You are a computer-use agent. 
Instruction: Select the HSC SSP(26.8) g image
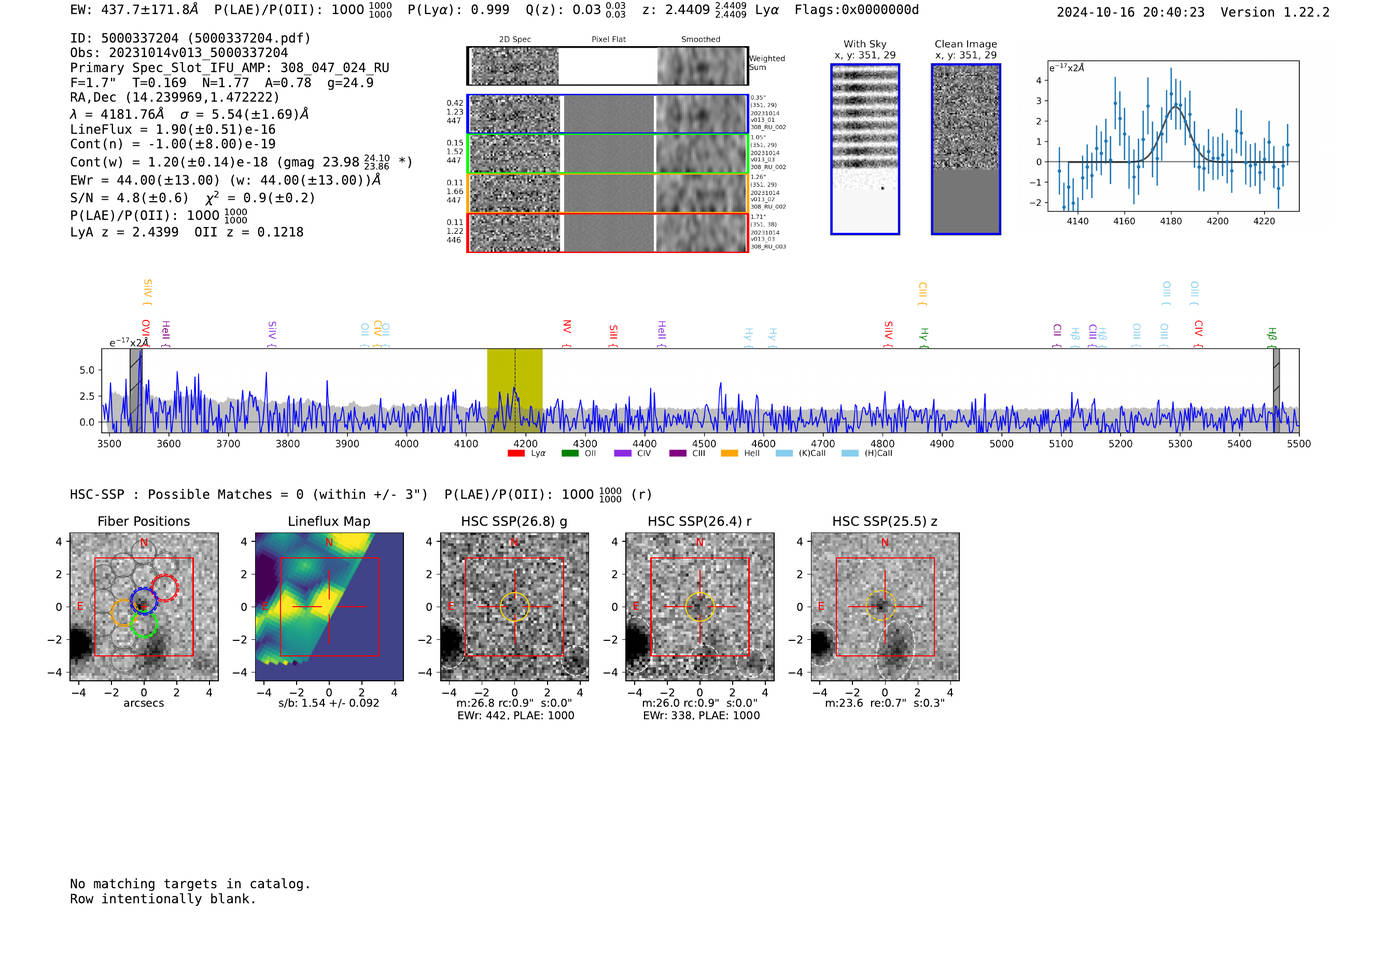click(x=514, y=607)
